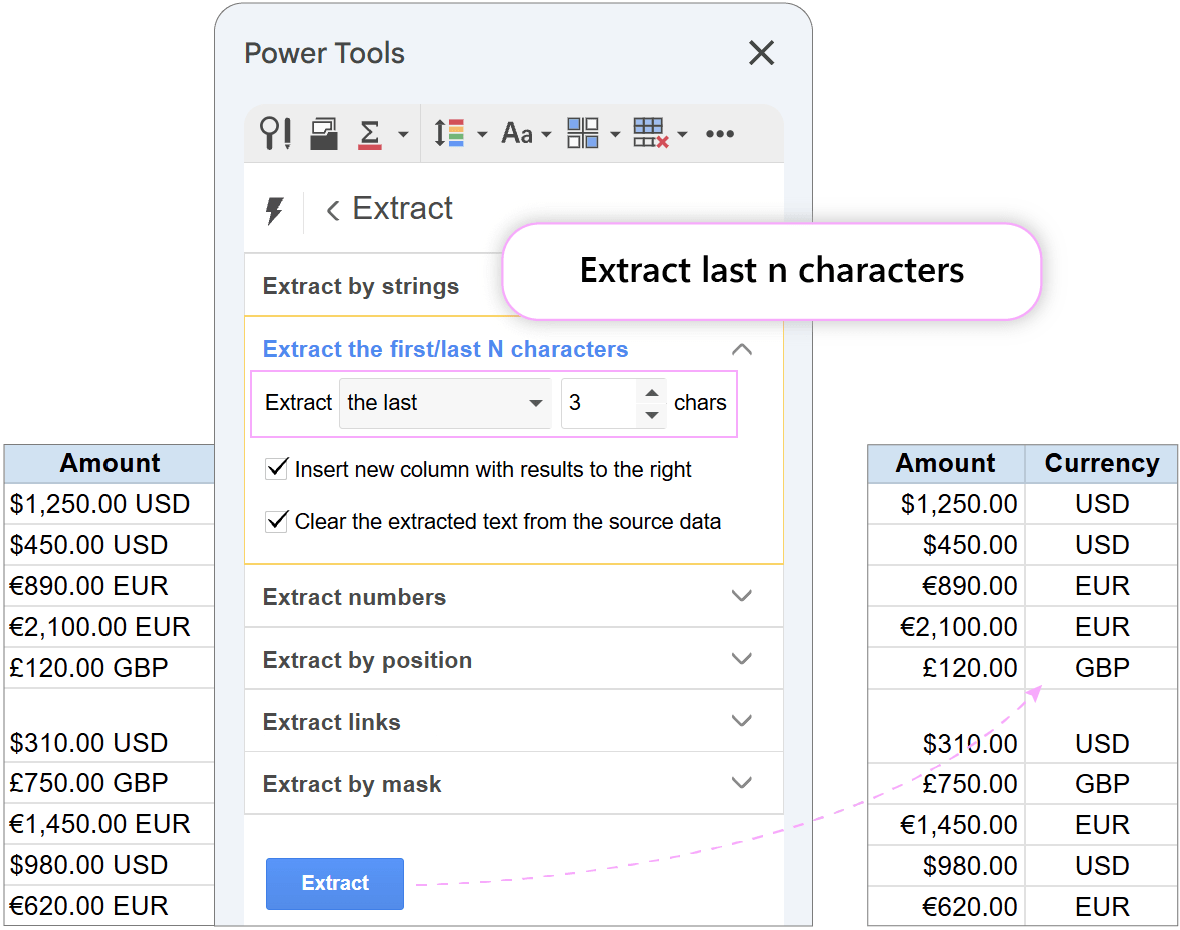This screenshot has width=1180, height=930.
Task: Select the Currency header in result table
Action: [1101, 463]
